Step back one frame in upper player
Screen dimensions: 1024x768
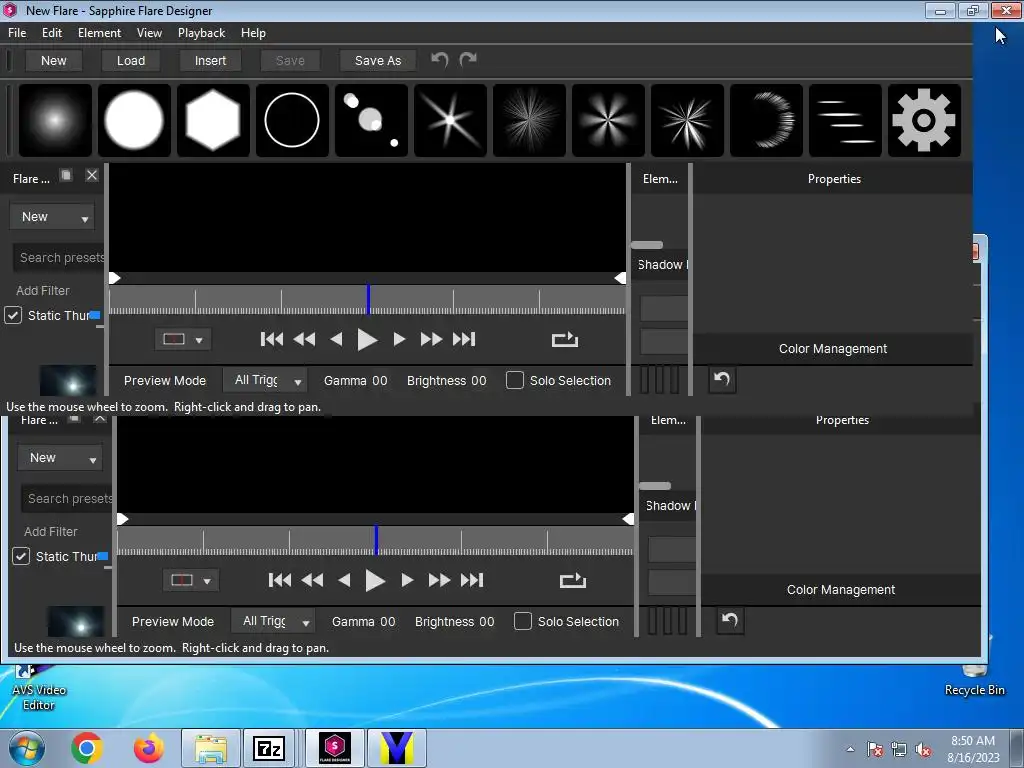click(x=336, y=339)
